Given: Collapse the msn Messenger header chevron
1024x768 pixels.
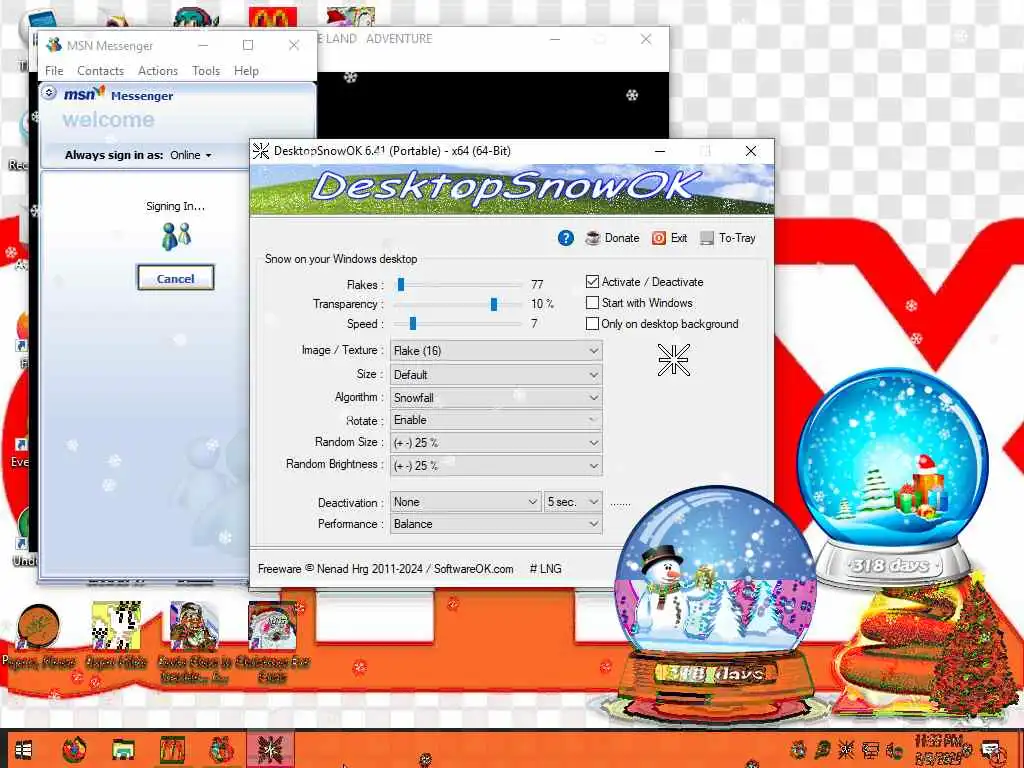Looking at the screenshot, I should (x=49, y=93).
